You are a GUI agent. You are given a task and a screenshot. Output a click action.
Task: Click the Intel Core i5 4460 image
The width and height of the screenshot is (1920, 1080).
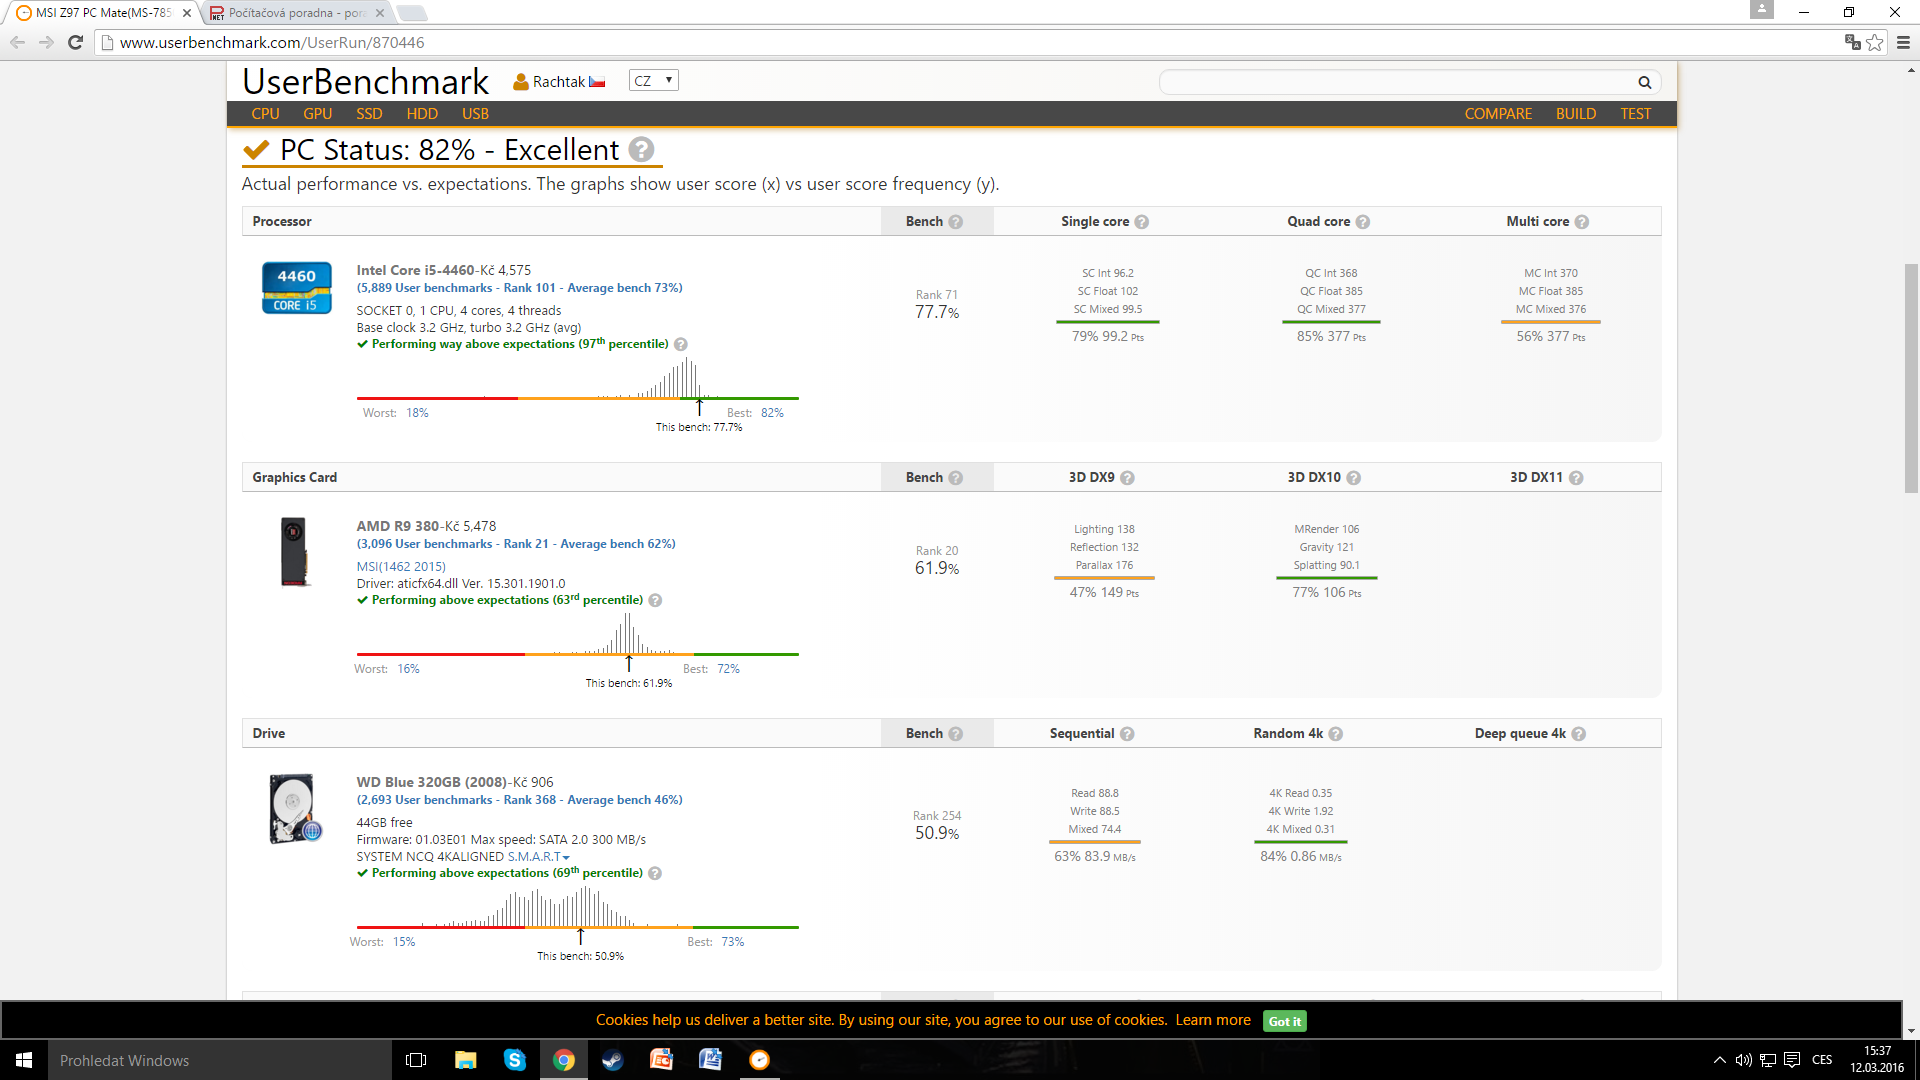(296, 288)
